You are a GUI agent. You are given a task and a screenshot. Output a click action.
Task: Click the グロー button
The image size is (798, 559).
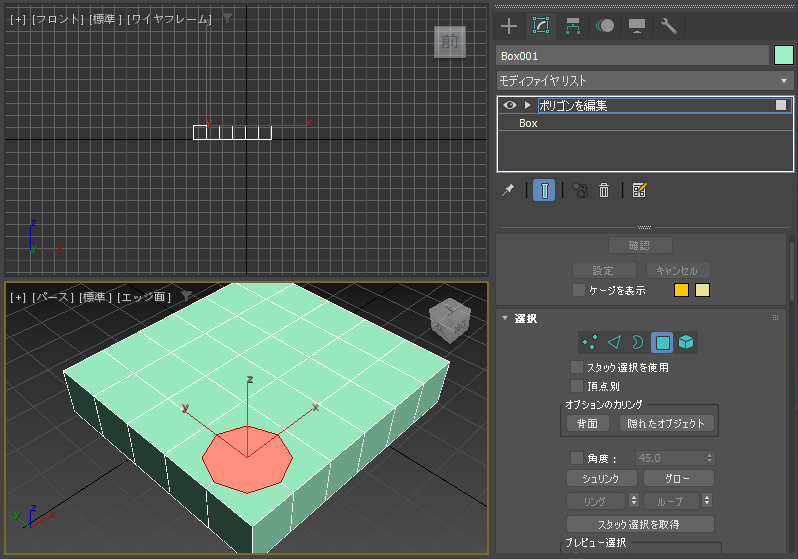click(x=678, y=479)
